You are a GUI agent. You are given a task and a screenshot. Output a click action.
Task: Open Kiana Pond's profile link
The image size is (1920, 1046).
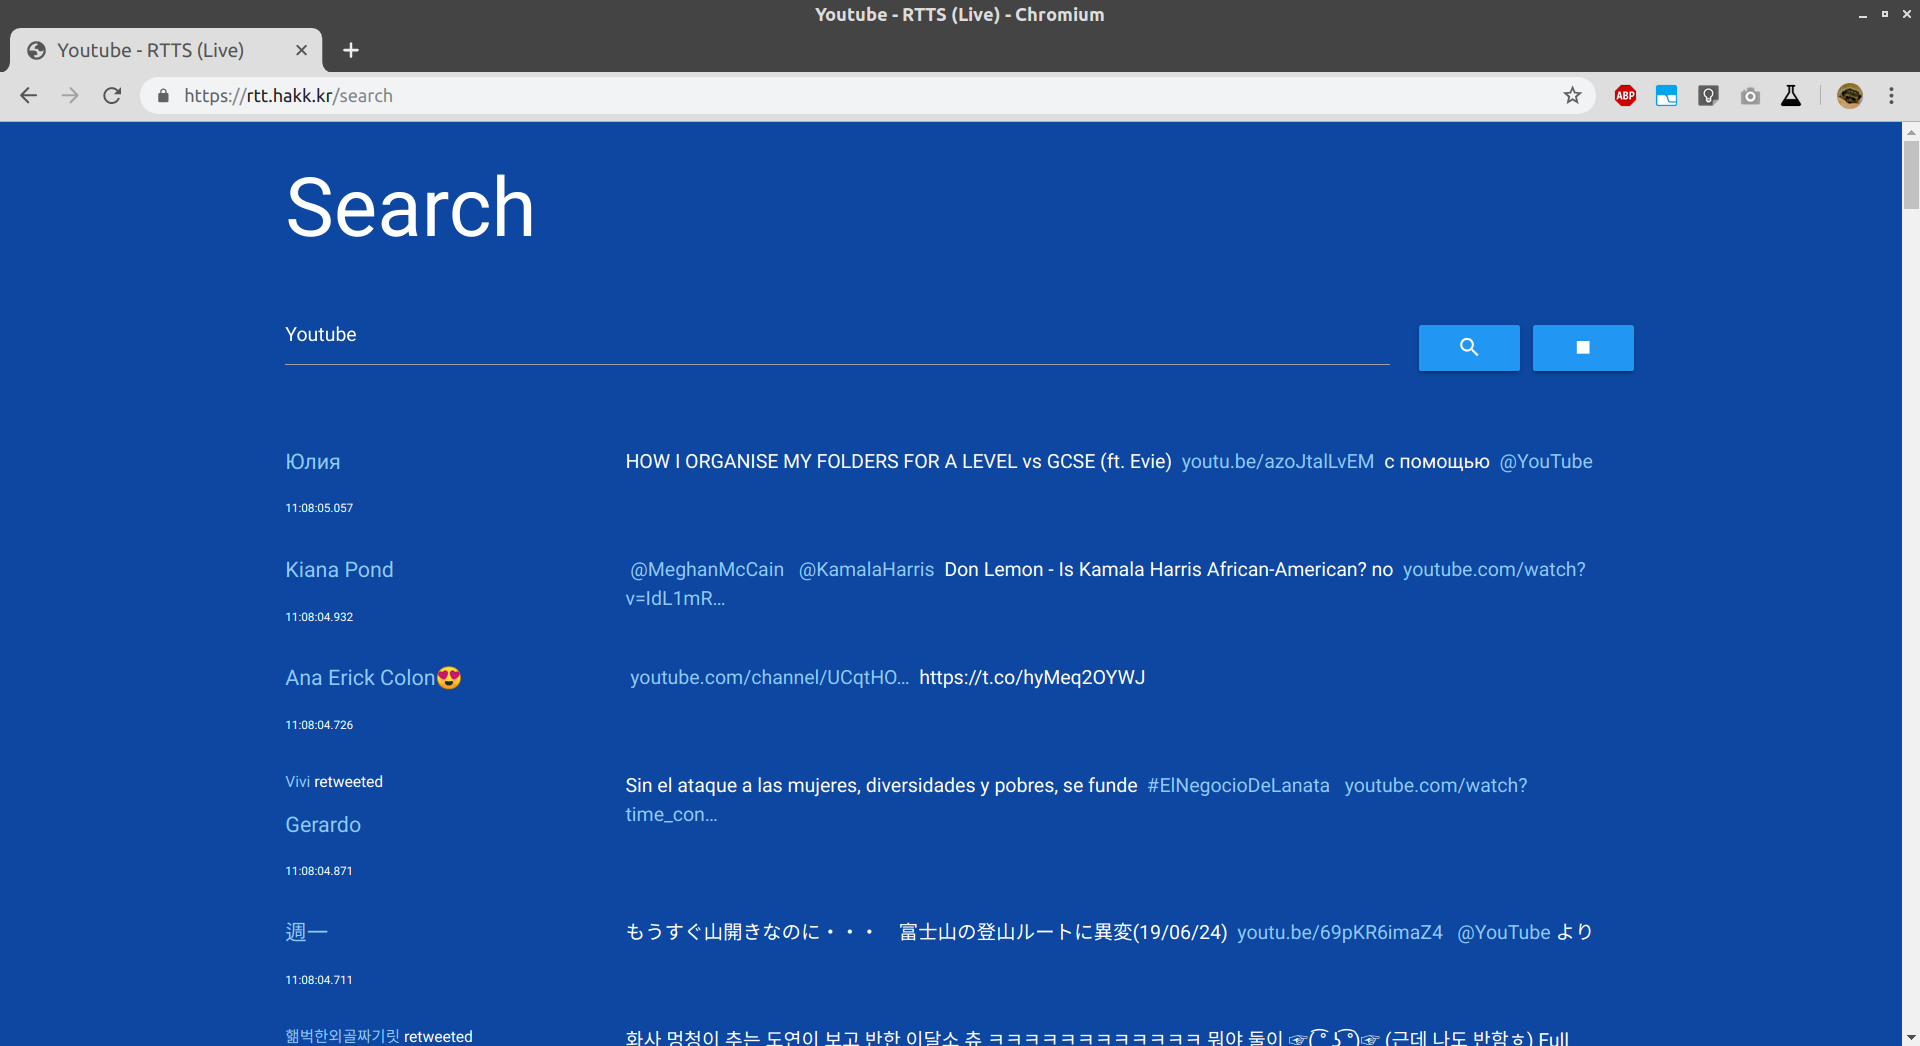pos(339,570)
